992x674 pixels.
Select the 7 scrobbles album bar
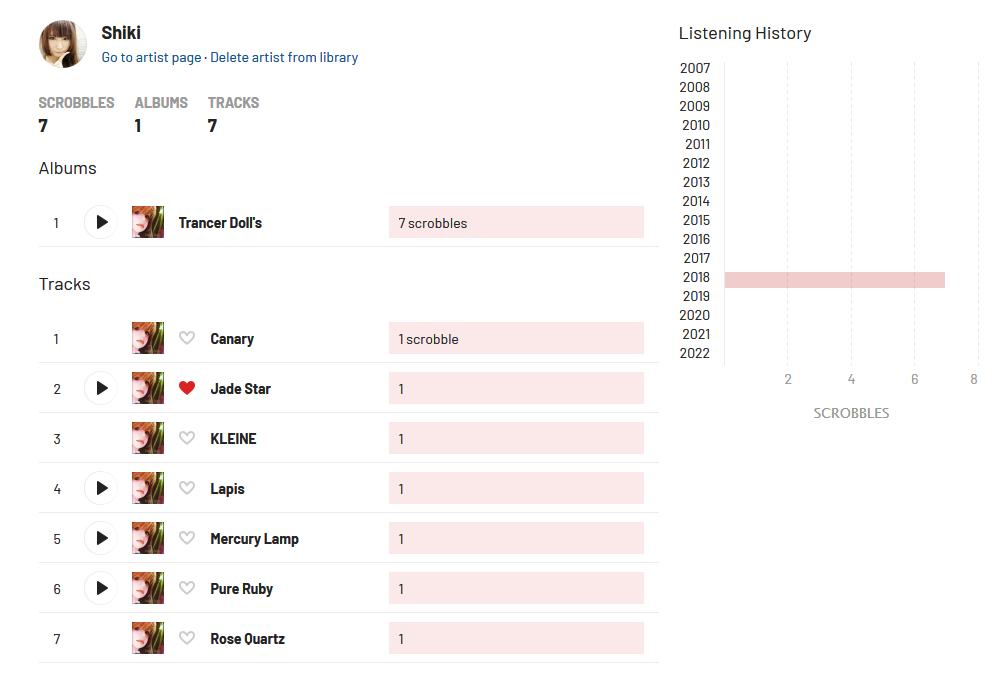point(515,223)
